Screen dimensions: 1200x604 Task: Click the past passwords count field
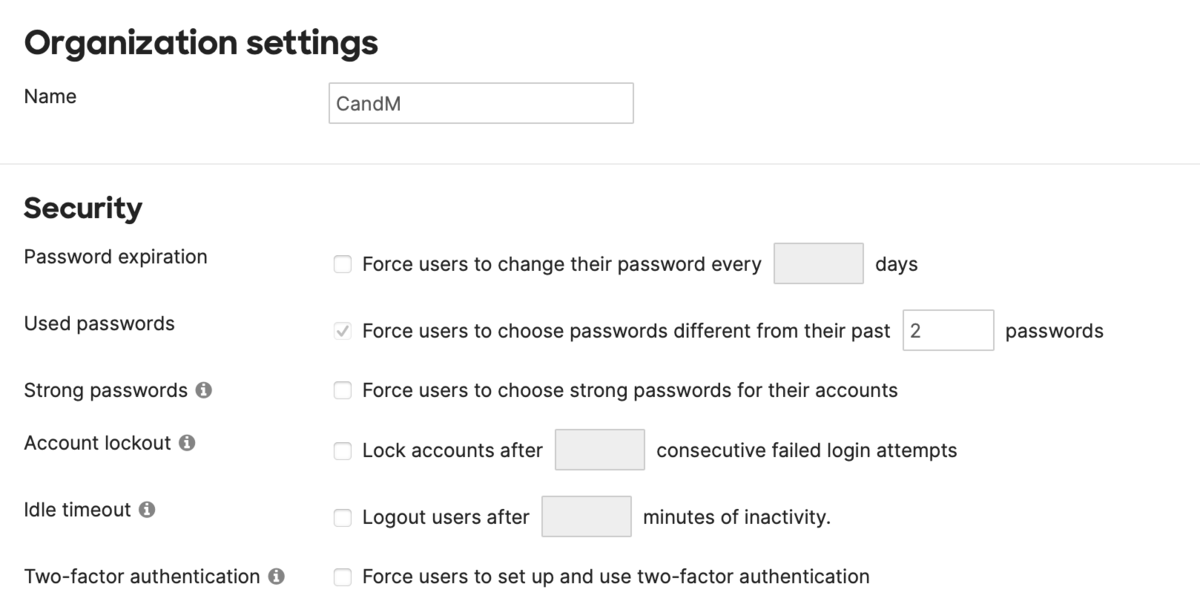click(x=948, y=330)
